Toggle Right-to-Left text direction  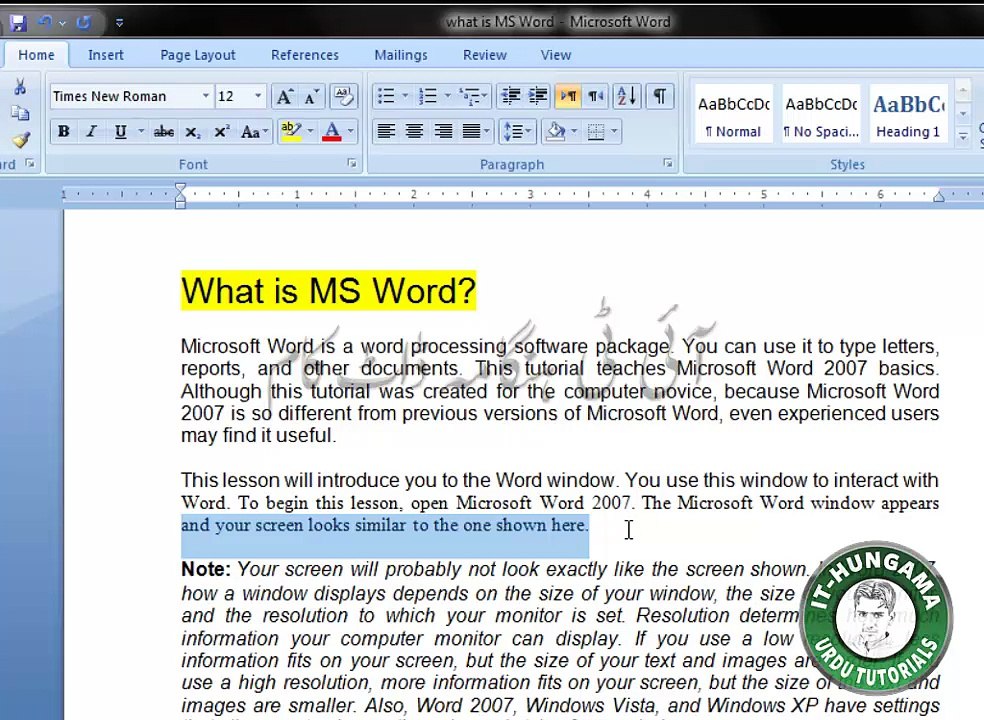pyautogui.click(x=596, y=96)
